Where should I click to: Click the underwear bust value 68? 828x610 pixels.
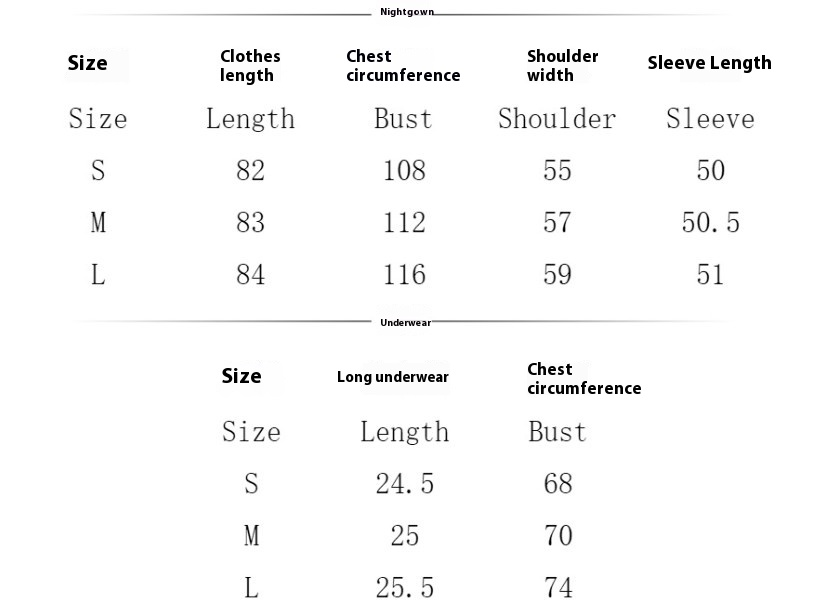[557, 484]
